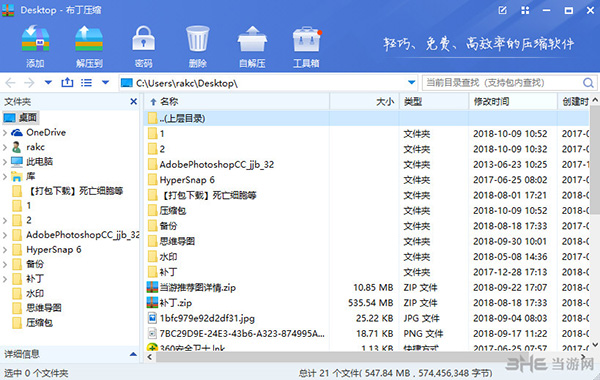The image size is (600, 380).
Task: Expand the OneDrive tree node
Action: coord(5,133)
